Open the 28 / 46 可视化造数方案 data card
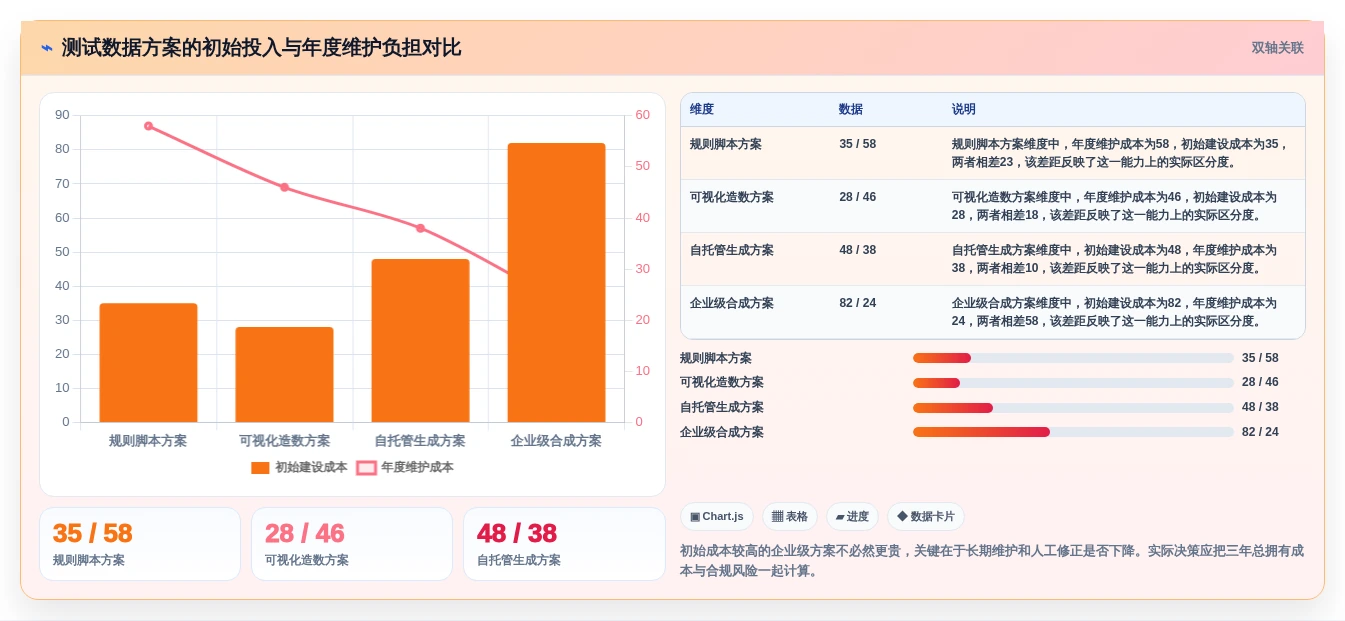This screenshot has width=1345, height=621. coord(352,544)
